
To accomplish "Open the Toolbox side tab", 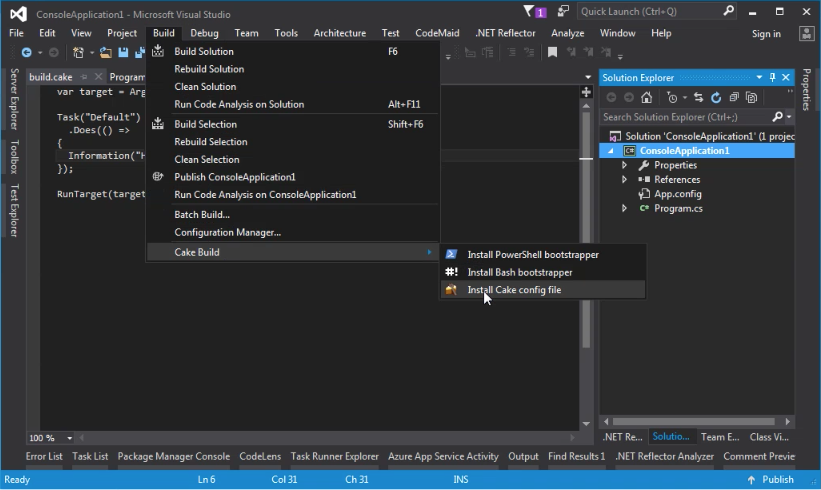I will 15,157.
